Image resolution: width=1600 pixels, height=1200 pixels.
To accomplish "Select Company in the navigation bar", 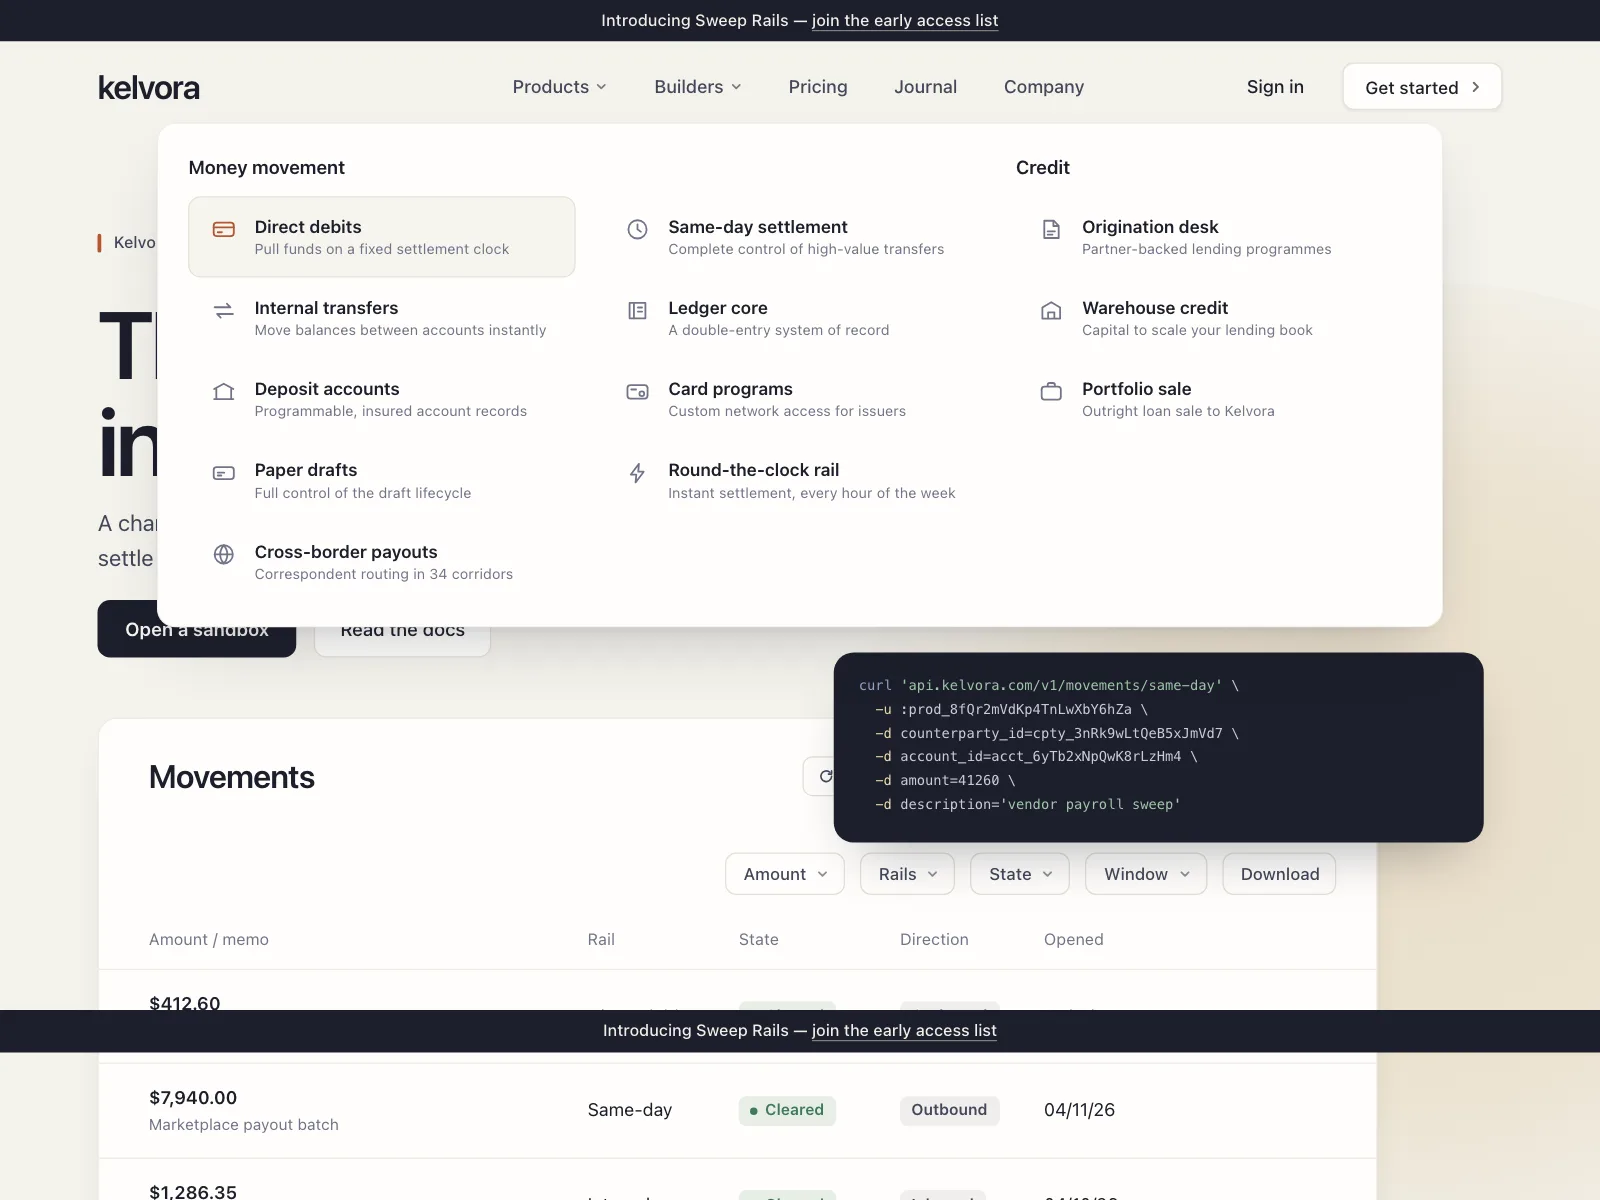I will point(1044,87).
